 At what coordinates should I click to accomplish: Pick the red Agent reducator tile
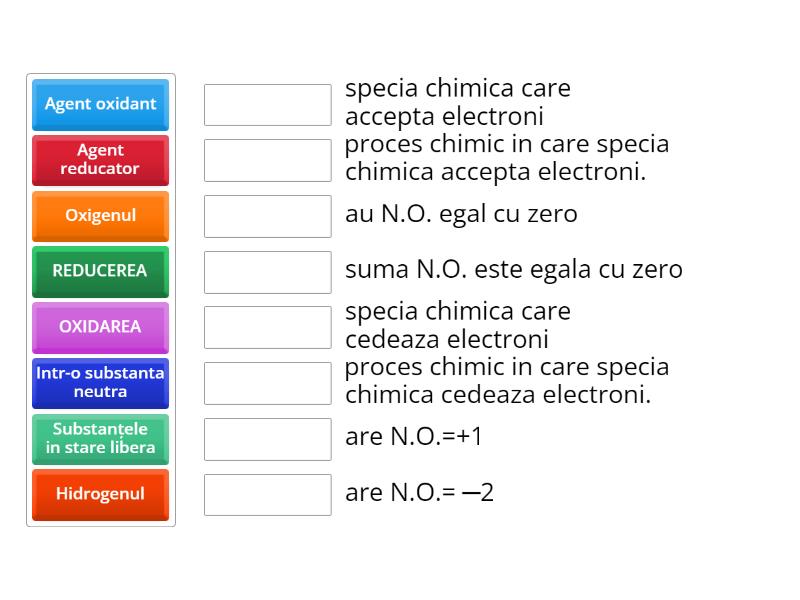[101, 160]
